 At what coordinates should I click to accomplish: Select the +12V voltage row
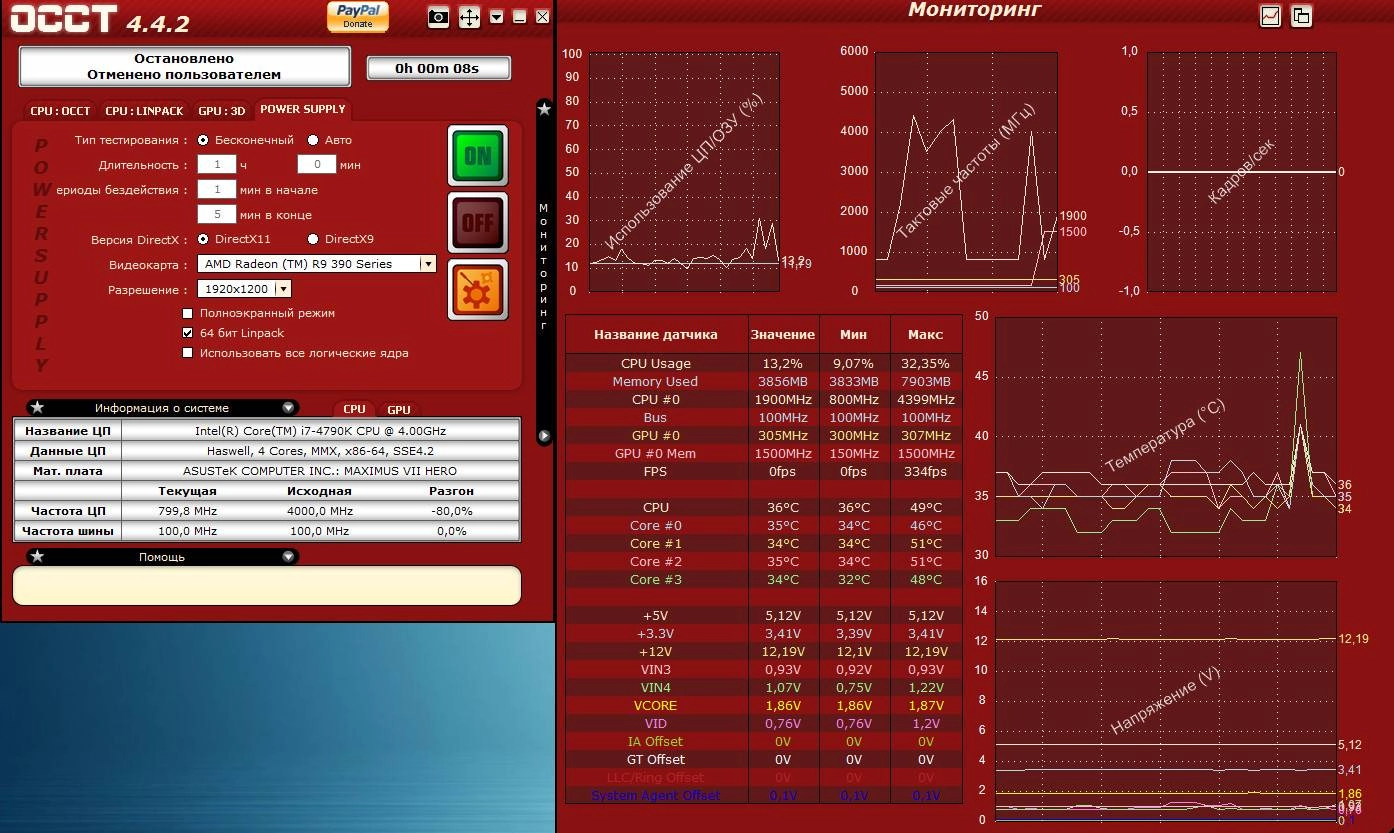764,652
